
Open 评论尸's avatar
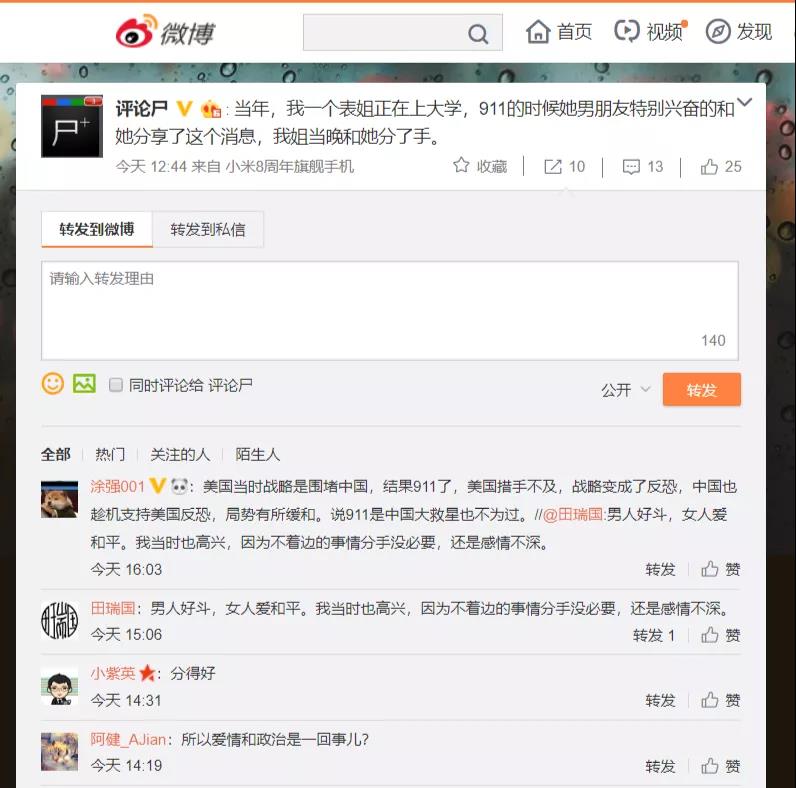click(x=72, y=126)
